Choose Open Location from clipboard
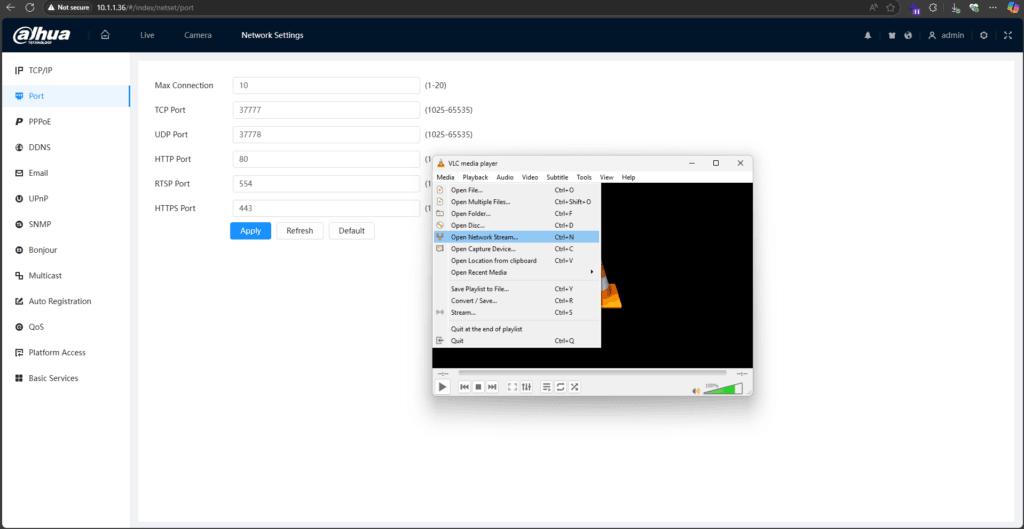 click(x=517, y=261)
